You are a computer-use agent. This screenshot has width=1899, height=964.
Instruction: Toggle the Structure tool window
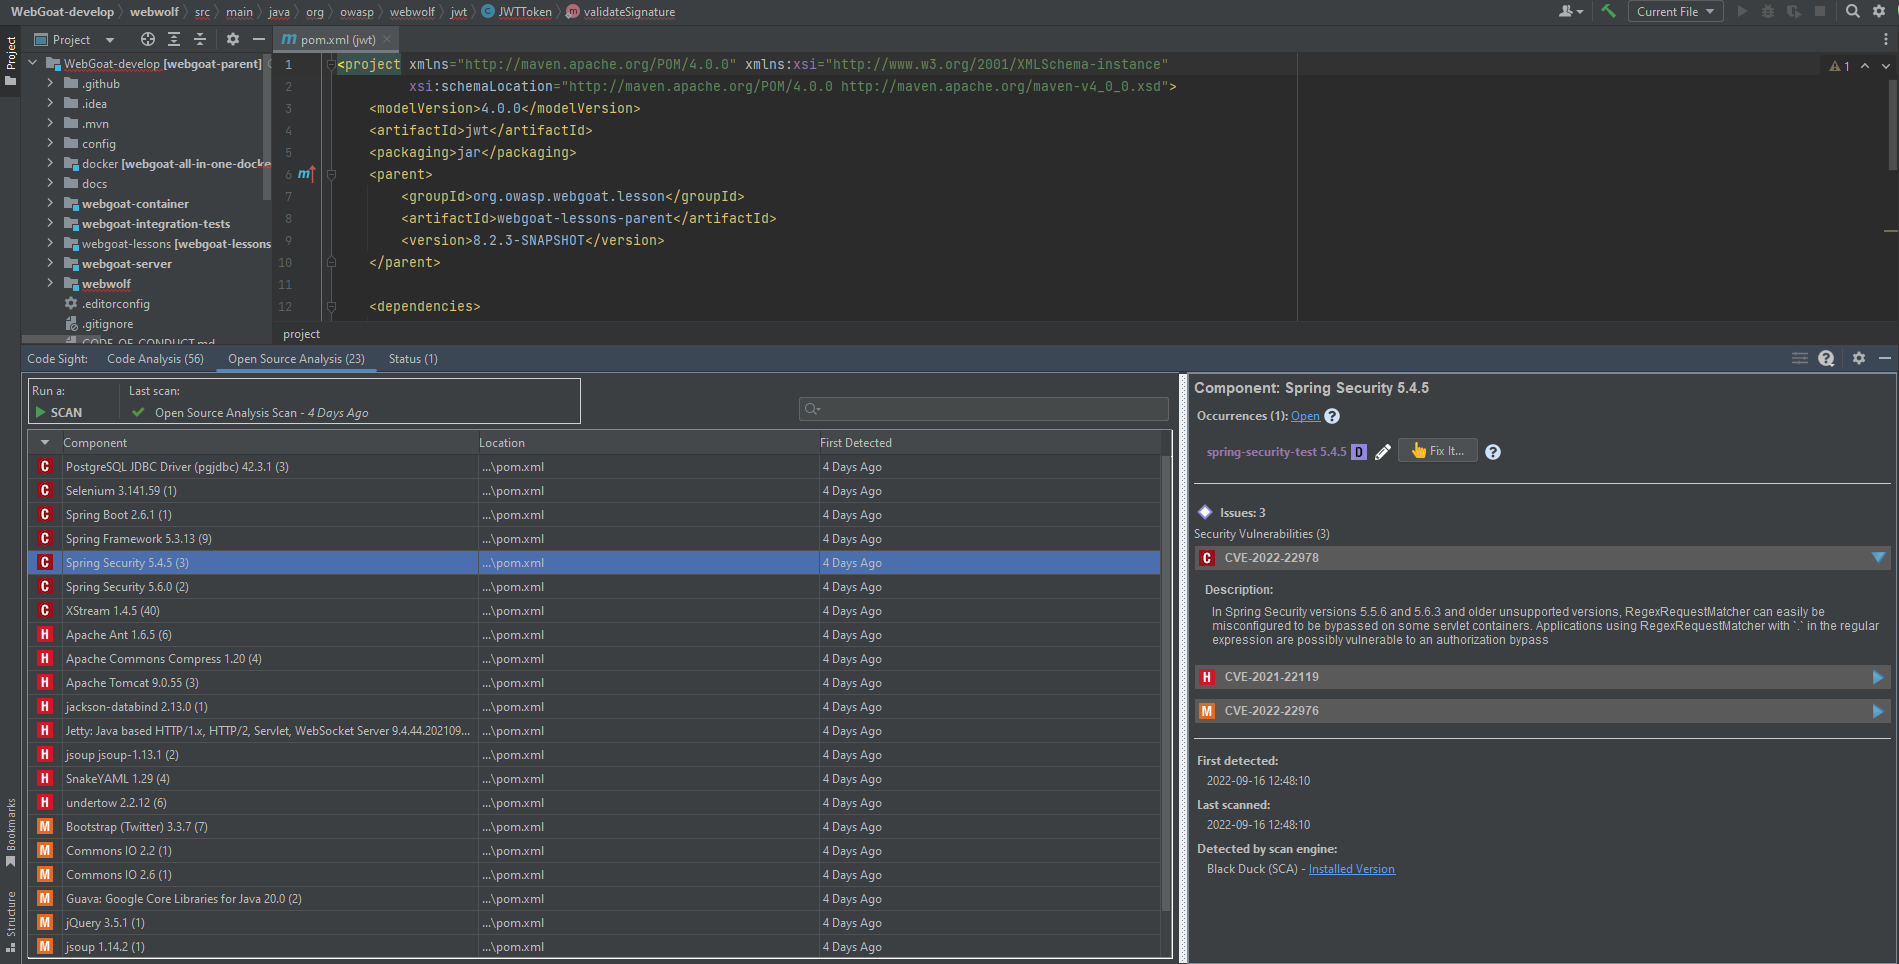click(x=11, y=922)
